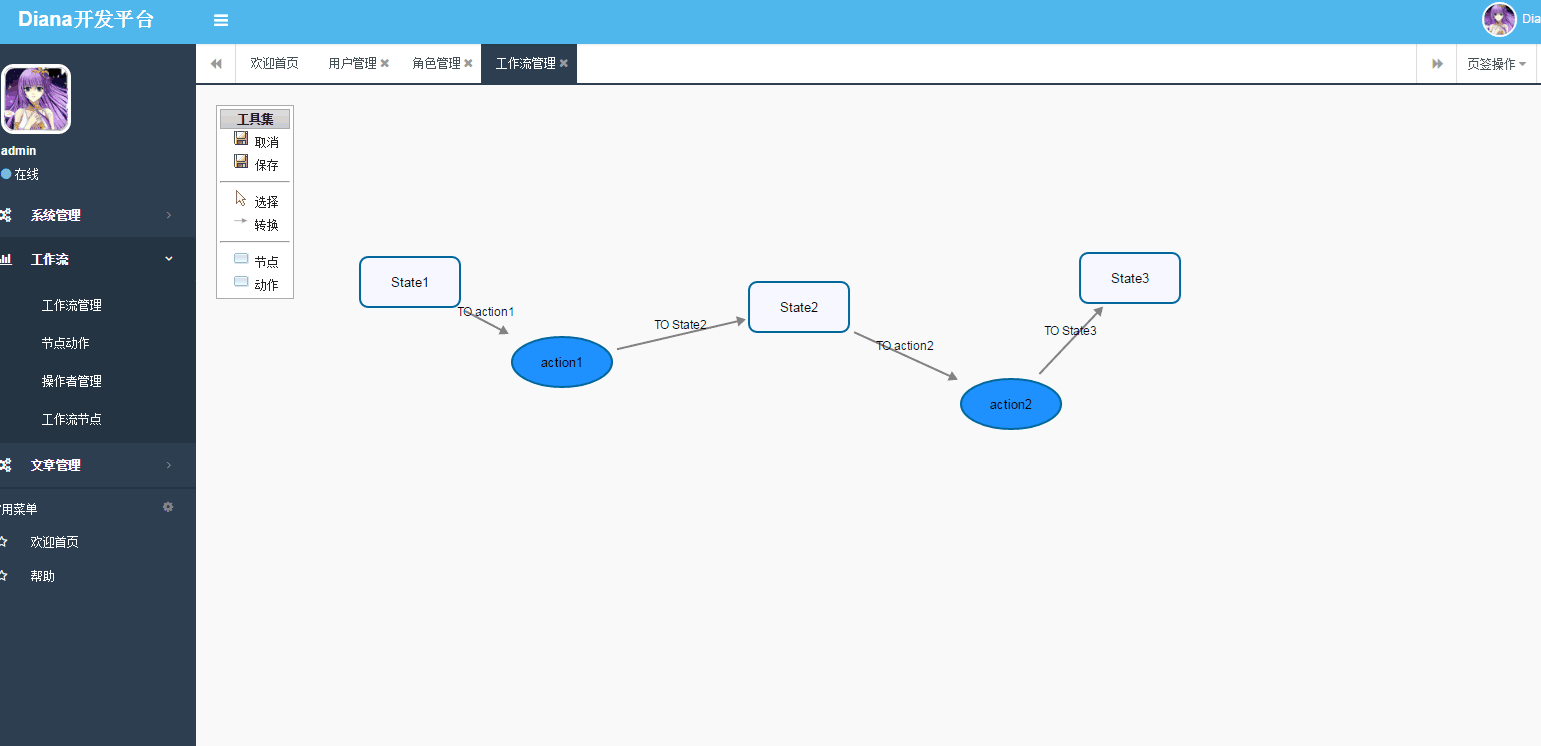The height and width of the screenshot is (746, 1541).
Task: Click the 系统管理 menu icon
Action: (5, 215)
